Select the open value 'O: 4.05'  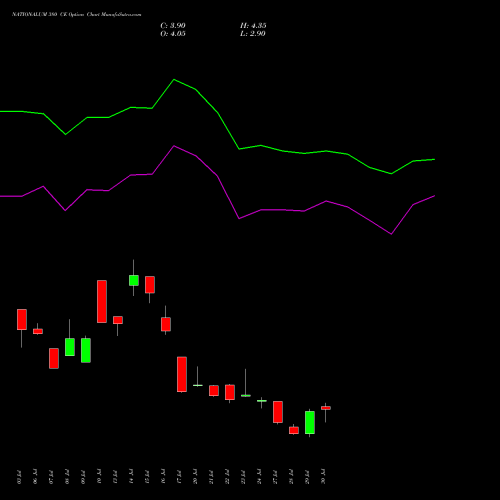[173, 34]
